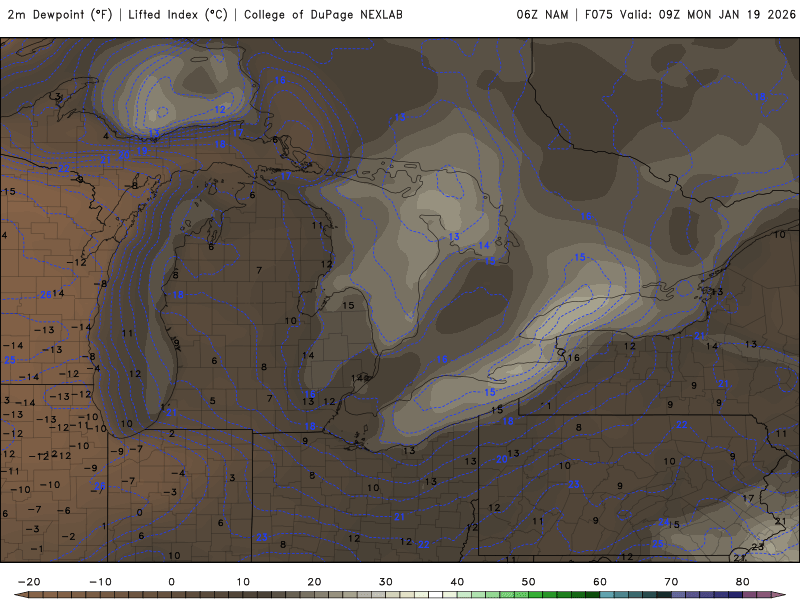The width and height of the screenshot is (800, 600).
Task: Click the teal color bar segment past 60
Action: click(607, 595)
